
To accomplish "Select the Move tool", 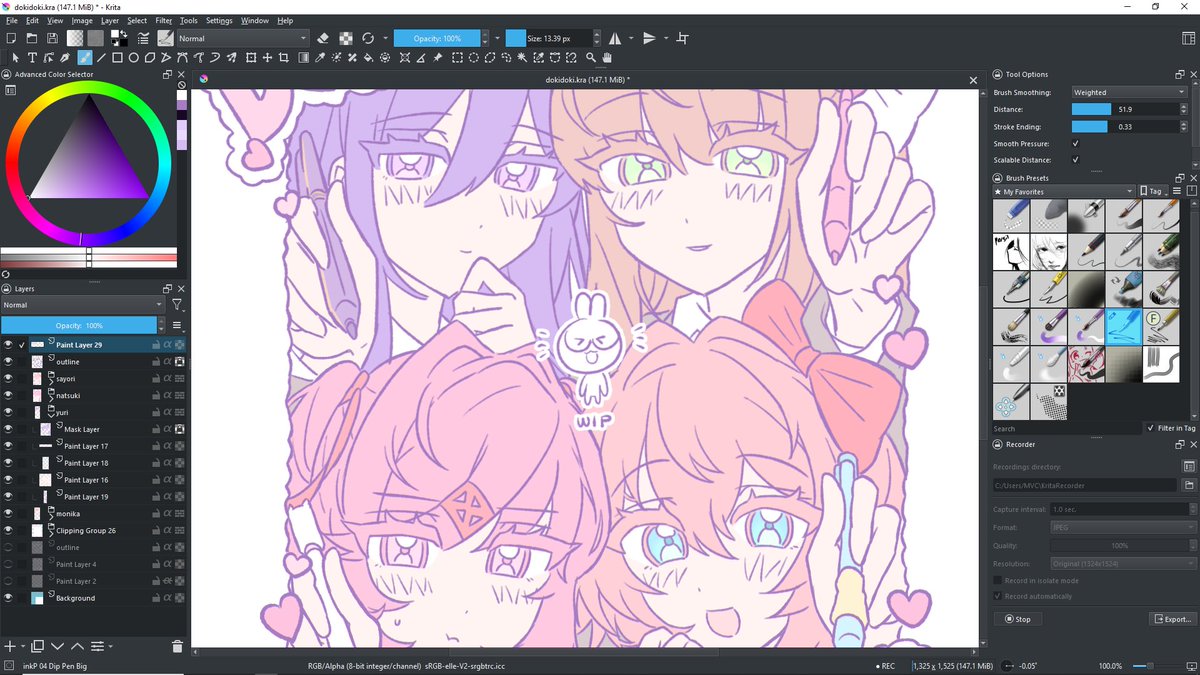I will tap(269, 57).
